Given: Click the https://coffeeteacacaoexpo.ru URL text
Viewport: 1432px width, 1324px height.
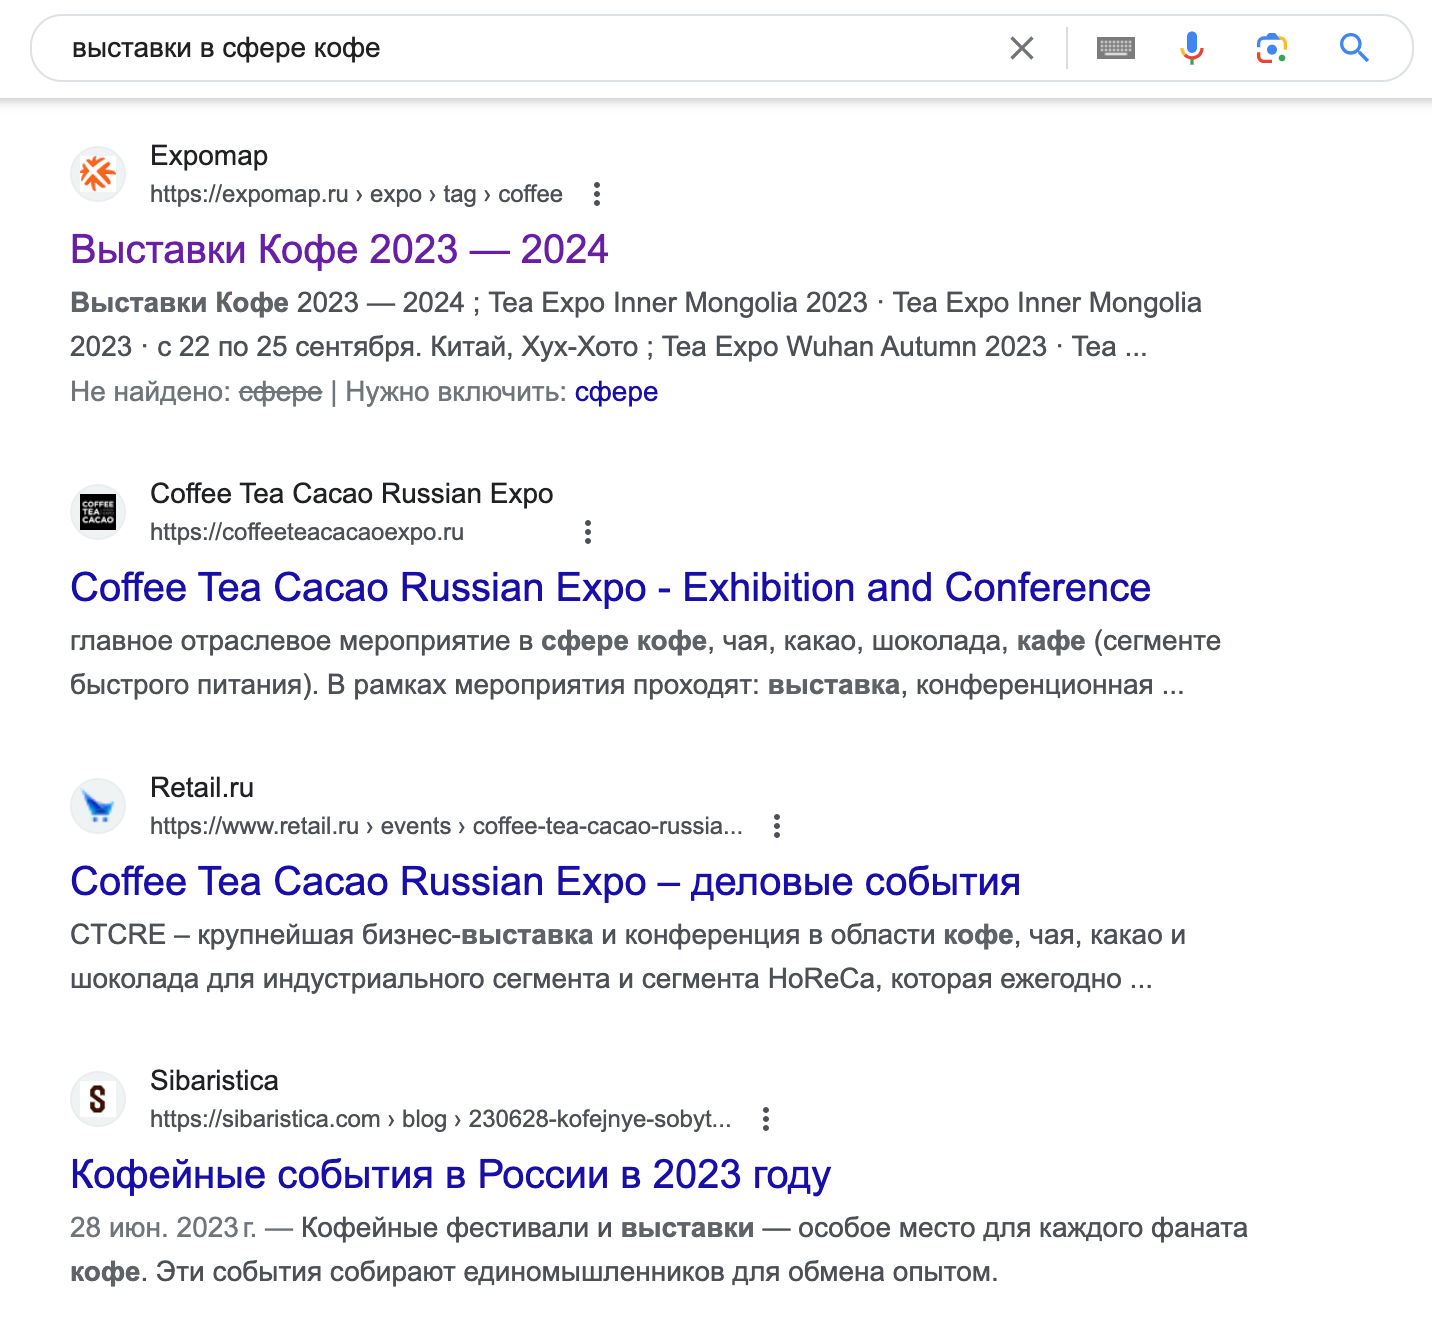Looking at the screenshot, I should coord(307,532).
